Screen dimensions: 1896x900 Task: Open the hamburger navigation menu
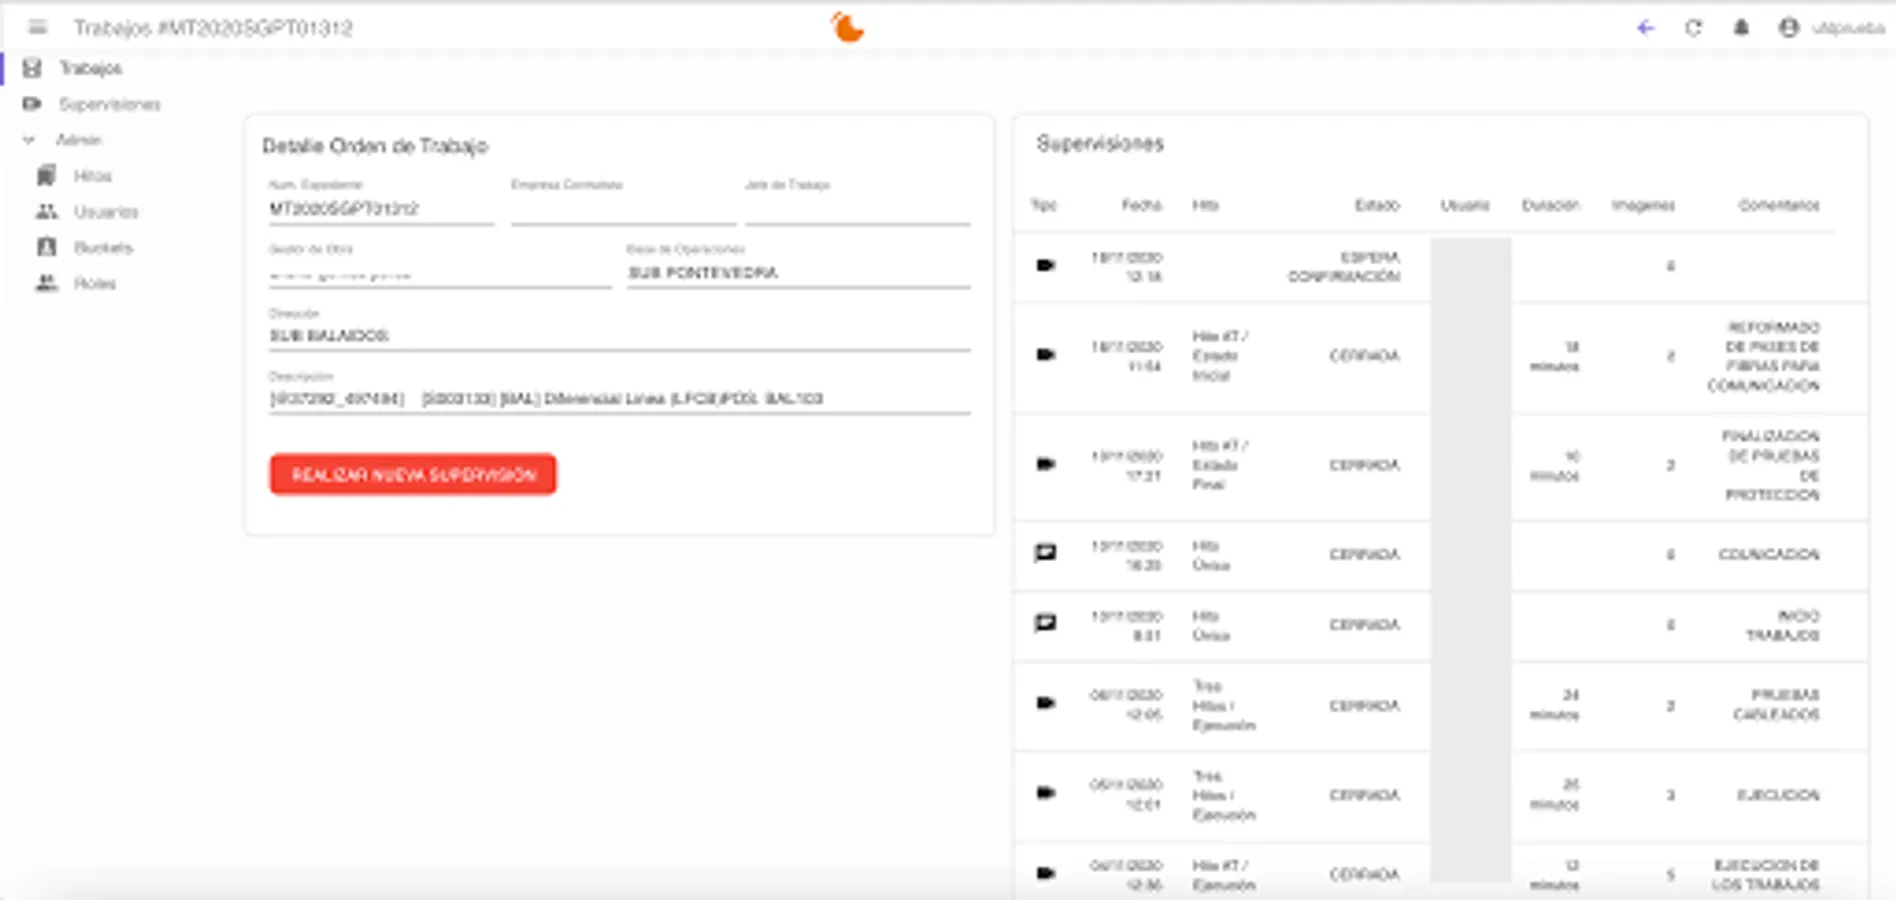pyautogui.click(x=36, y=28)
